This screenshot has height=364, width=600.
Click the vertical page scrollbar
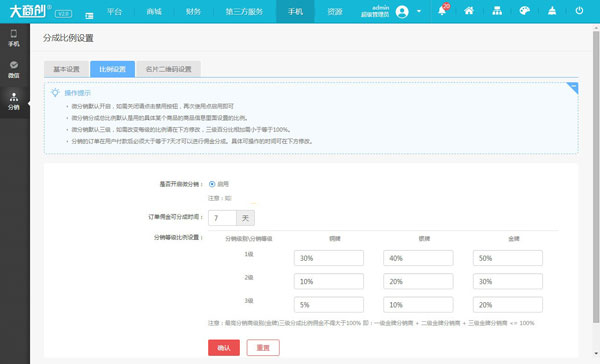coord(596,176)
